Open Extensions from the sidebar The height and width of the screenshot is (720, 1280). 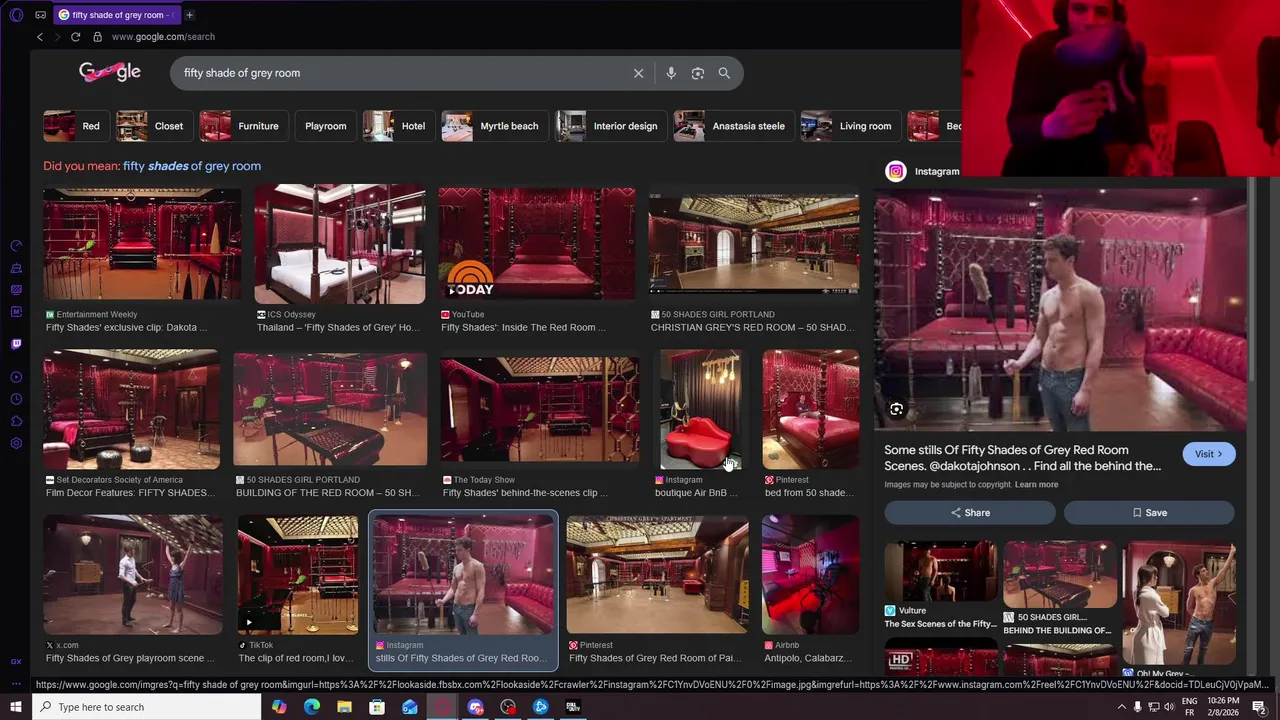click(x=16, y=421)
